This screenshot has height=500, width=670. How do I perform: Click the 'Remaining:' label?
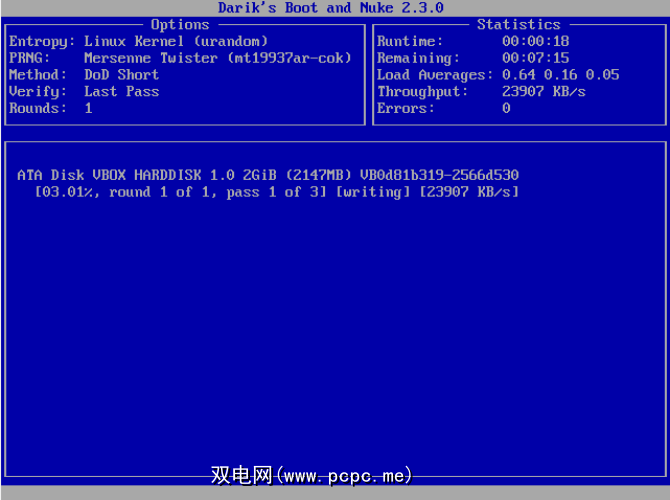click(418, 59)
